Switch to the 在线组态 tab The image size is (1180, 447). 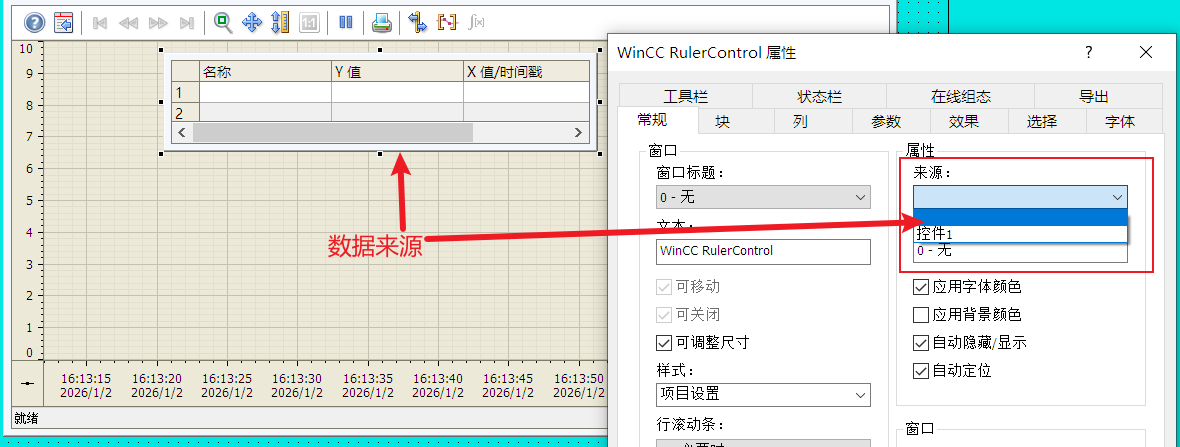click(960, 97)
